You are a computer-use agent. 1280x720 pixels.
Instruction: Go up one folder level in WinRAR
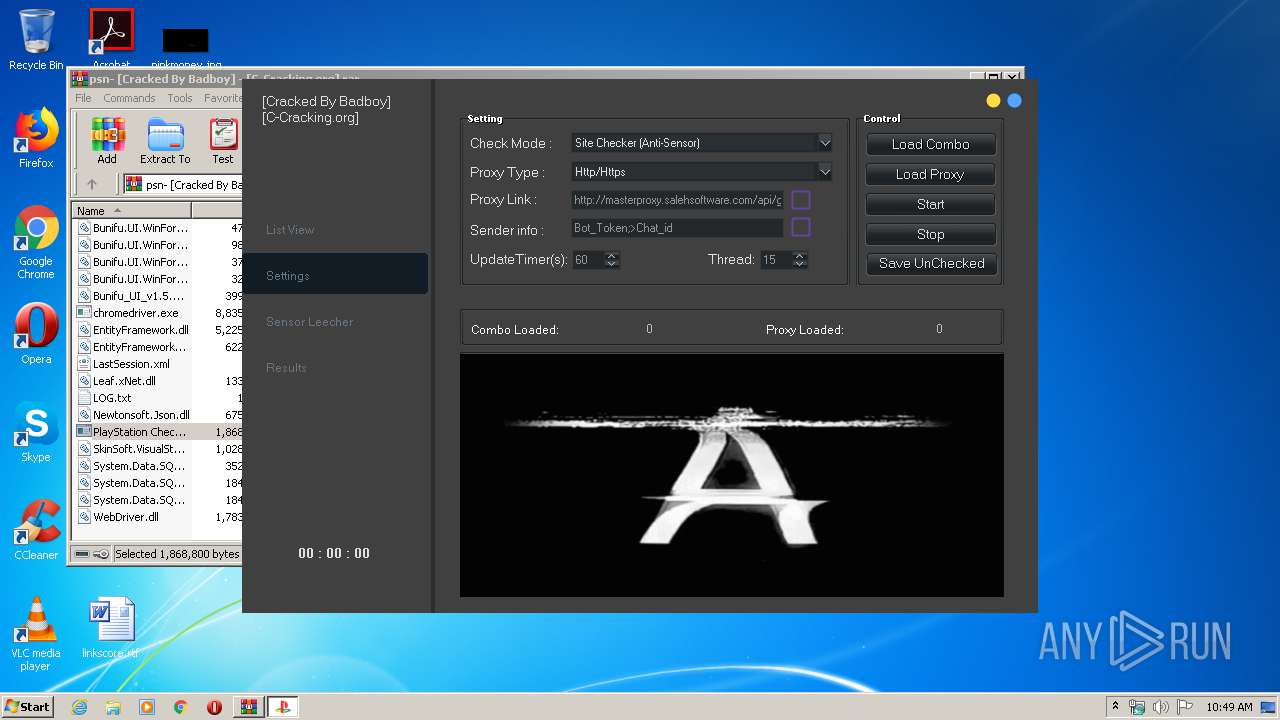coord(92,184)
